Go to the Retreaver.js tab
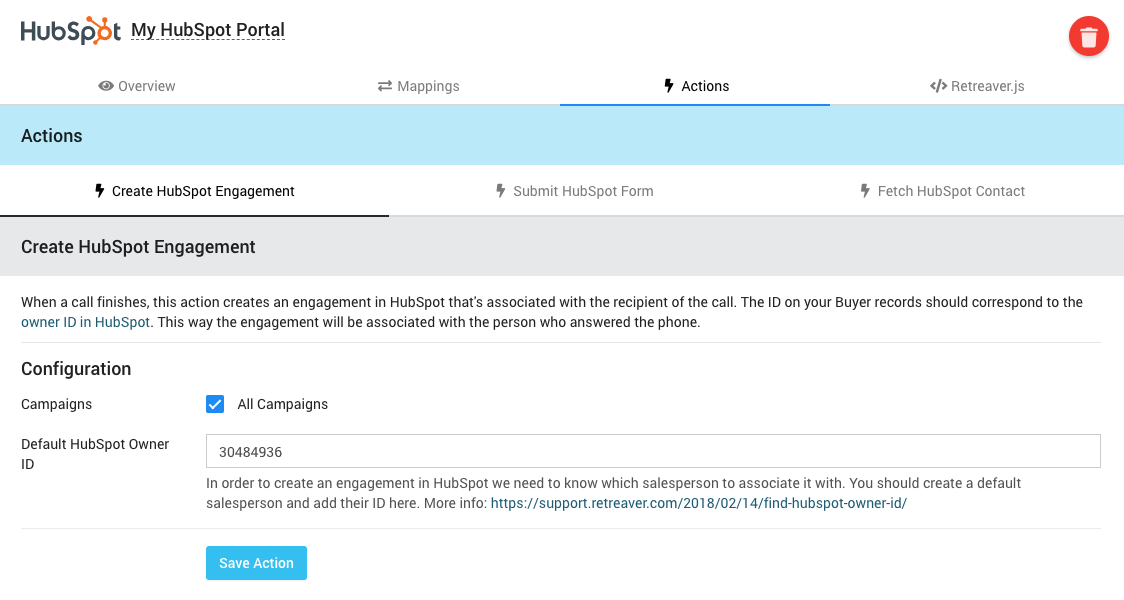Viewport: 1124px width, 600px height. pyautogui.click(x=987, y=86)
